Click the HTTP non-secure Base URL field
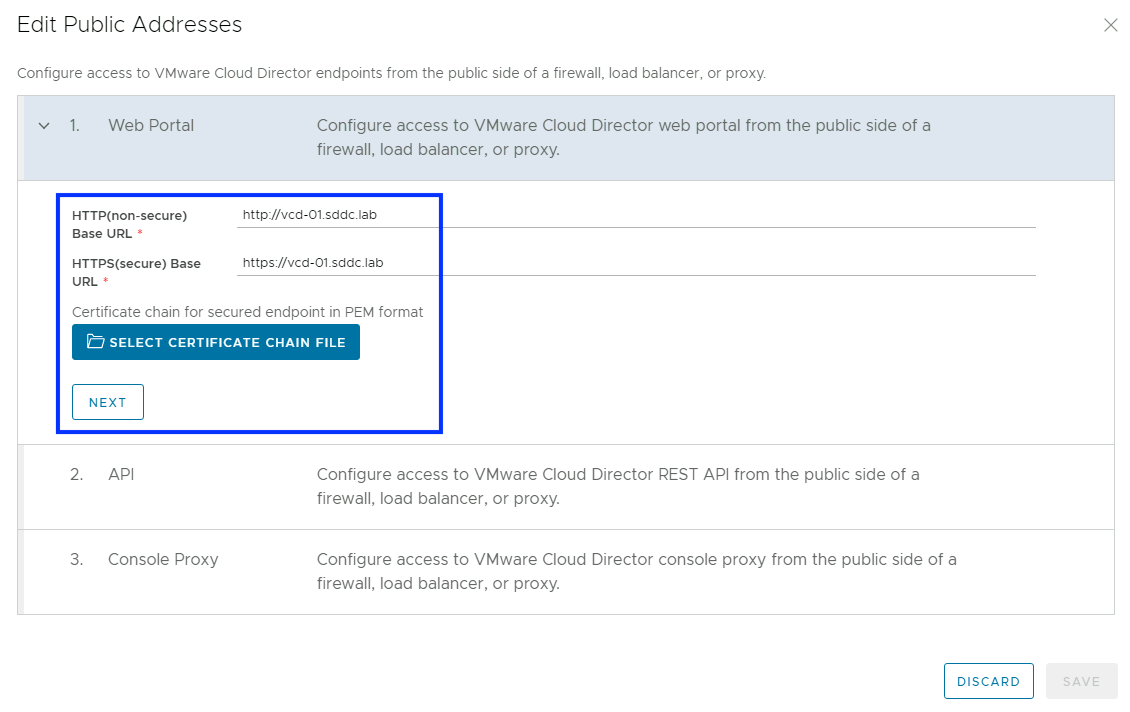 pyautogui.click(x=635, y=215)
